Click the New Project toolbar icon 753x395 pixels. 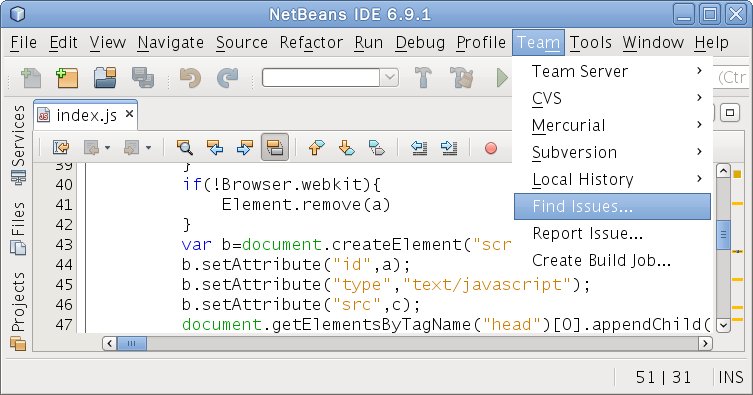pos(67,77)
